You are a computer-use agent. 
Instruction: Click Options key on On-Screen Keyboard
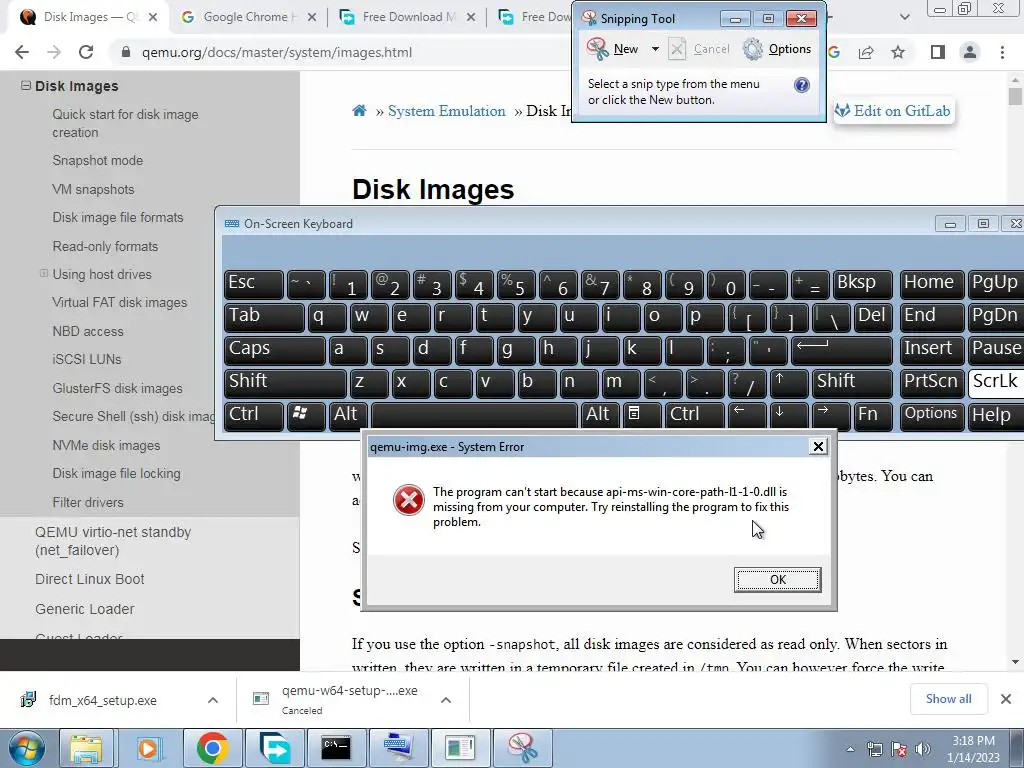click(931, 415)
